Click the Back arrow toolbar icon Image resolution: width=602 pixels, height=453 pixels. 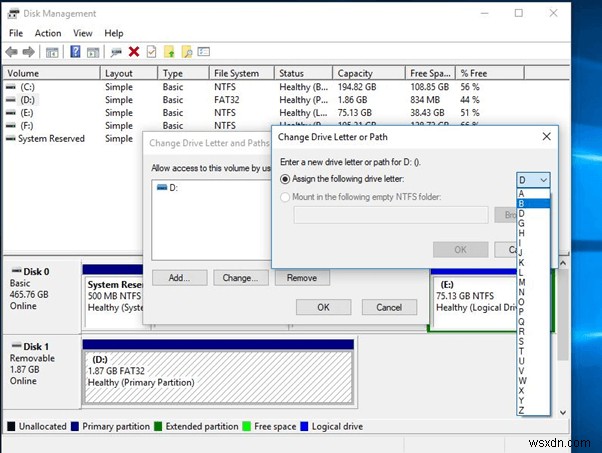point(12,51)
